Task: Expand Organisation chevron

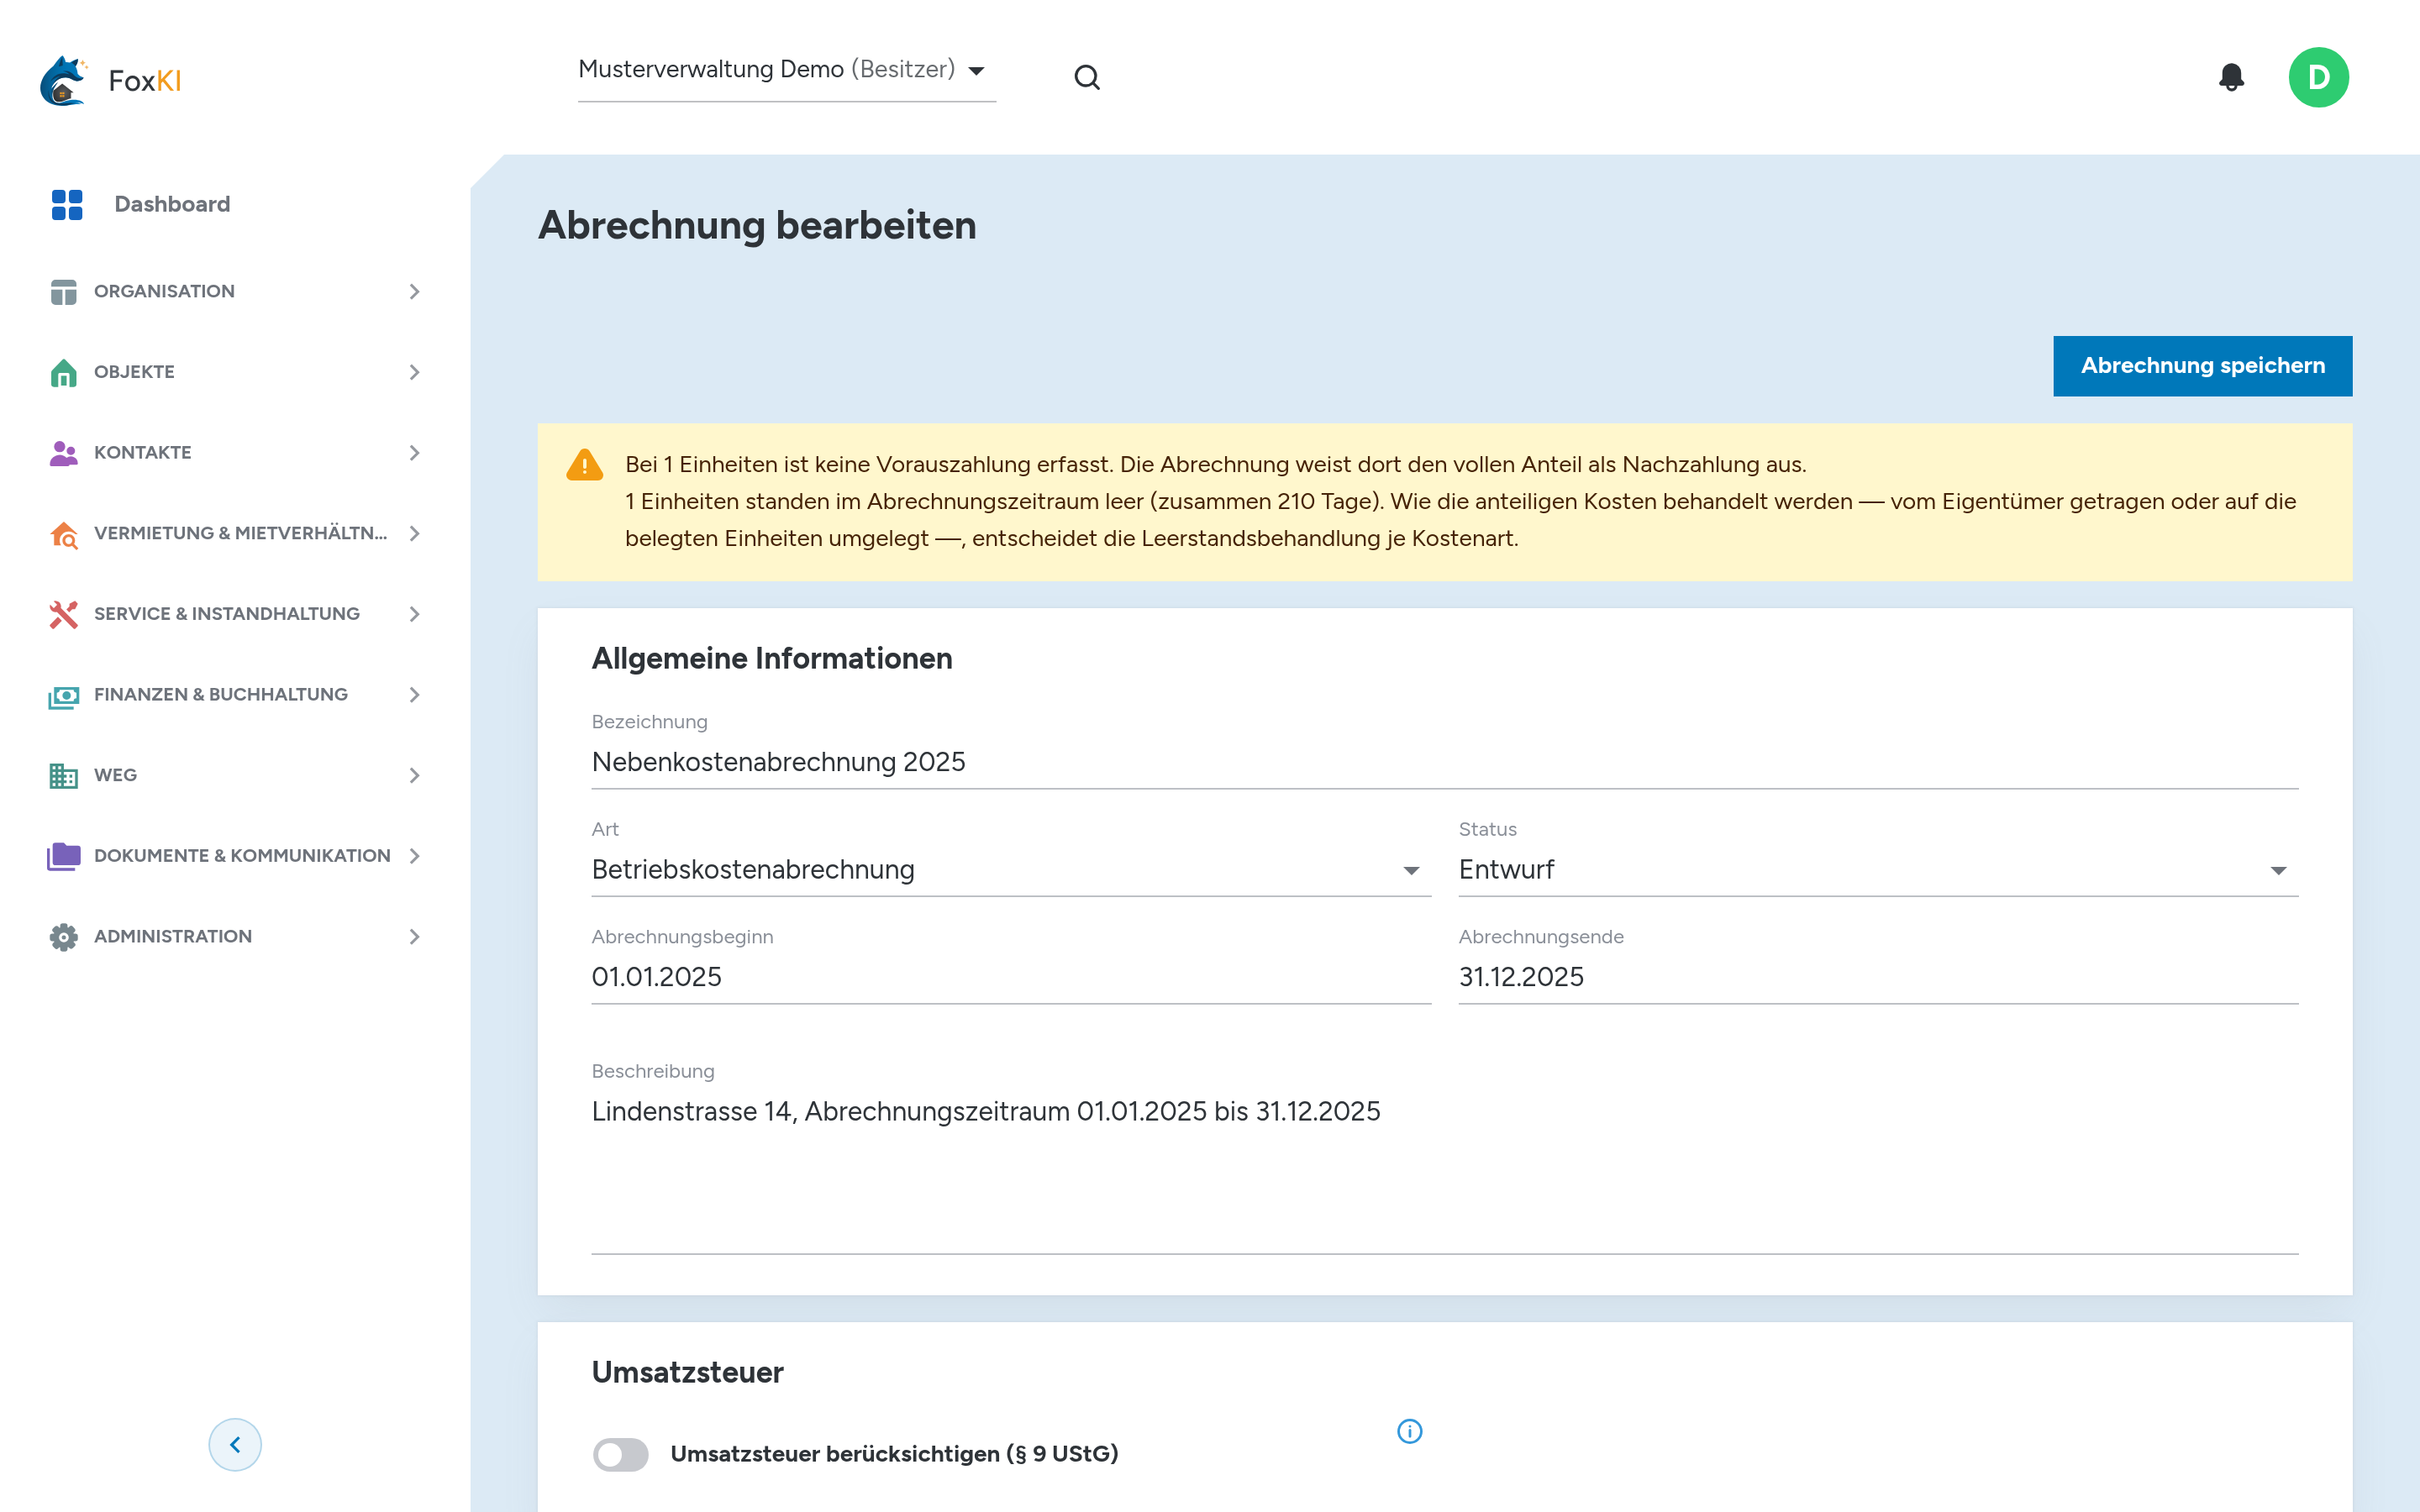Action: click(414, 291)
